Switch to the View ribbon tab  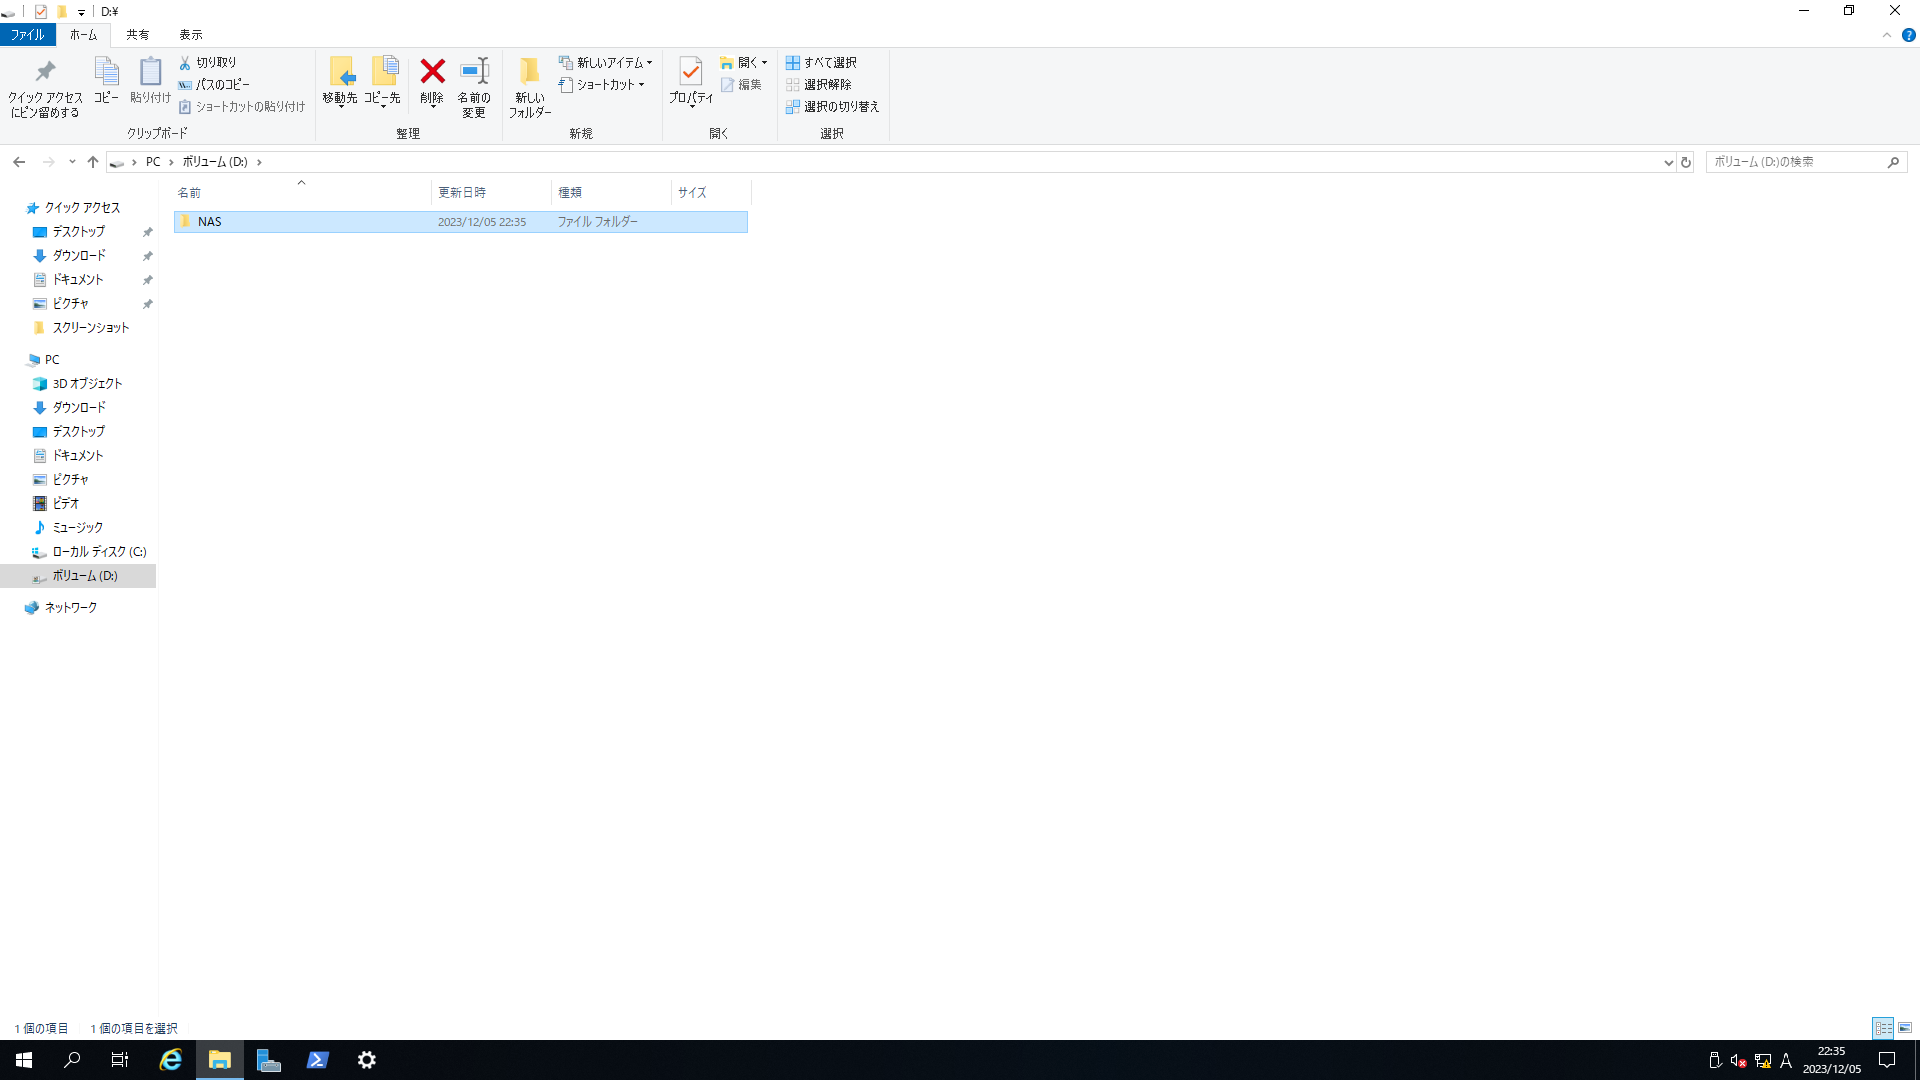coord(190,35)
